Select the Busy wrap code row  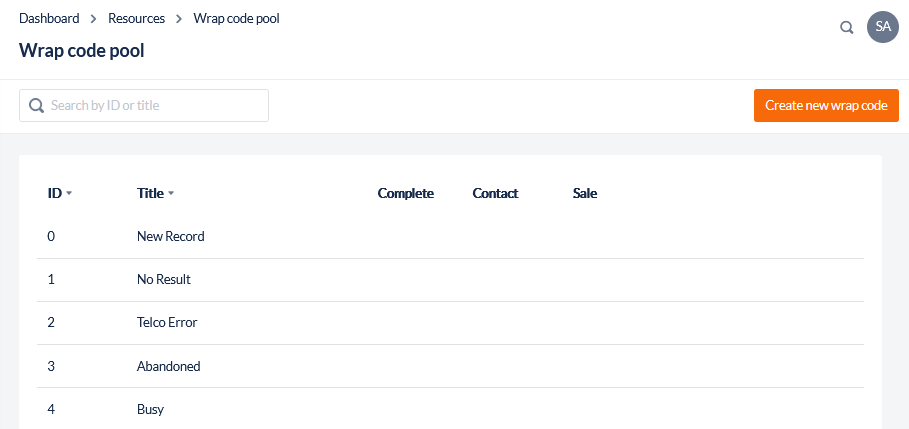pyautogui.click(x=150, y=409)
